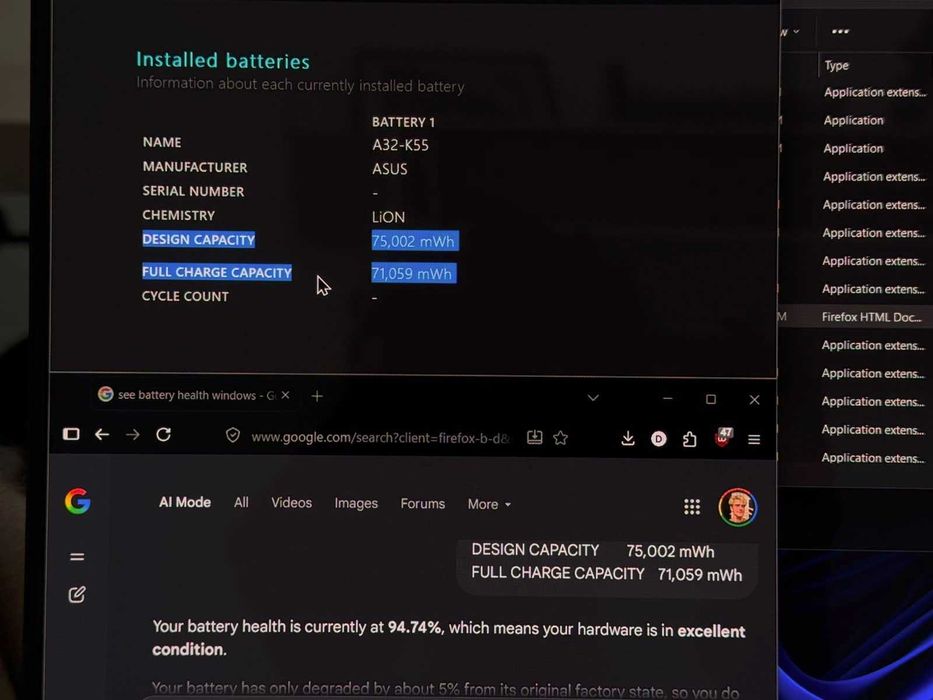Click the 'excellent condition' bold text
Screen dimensions: 933x700
point(449,640)
